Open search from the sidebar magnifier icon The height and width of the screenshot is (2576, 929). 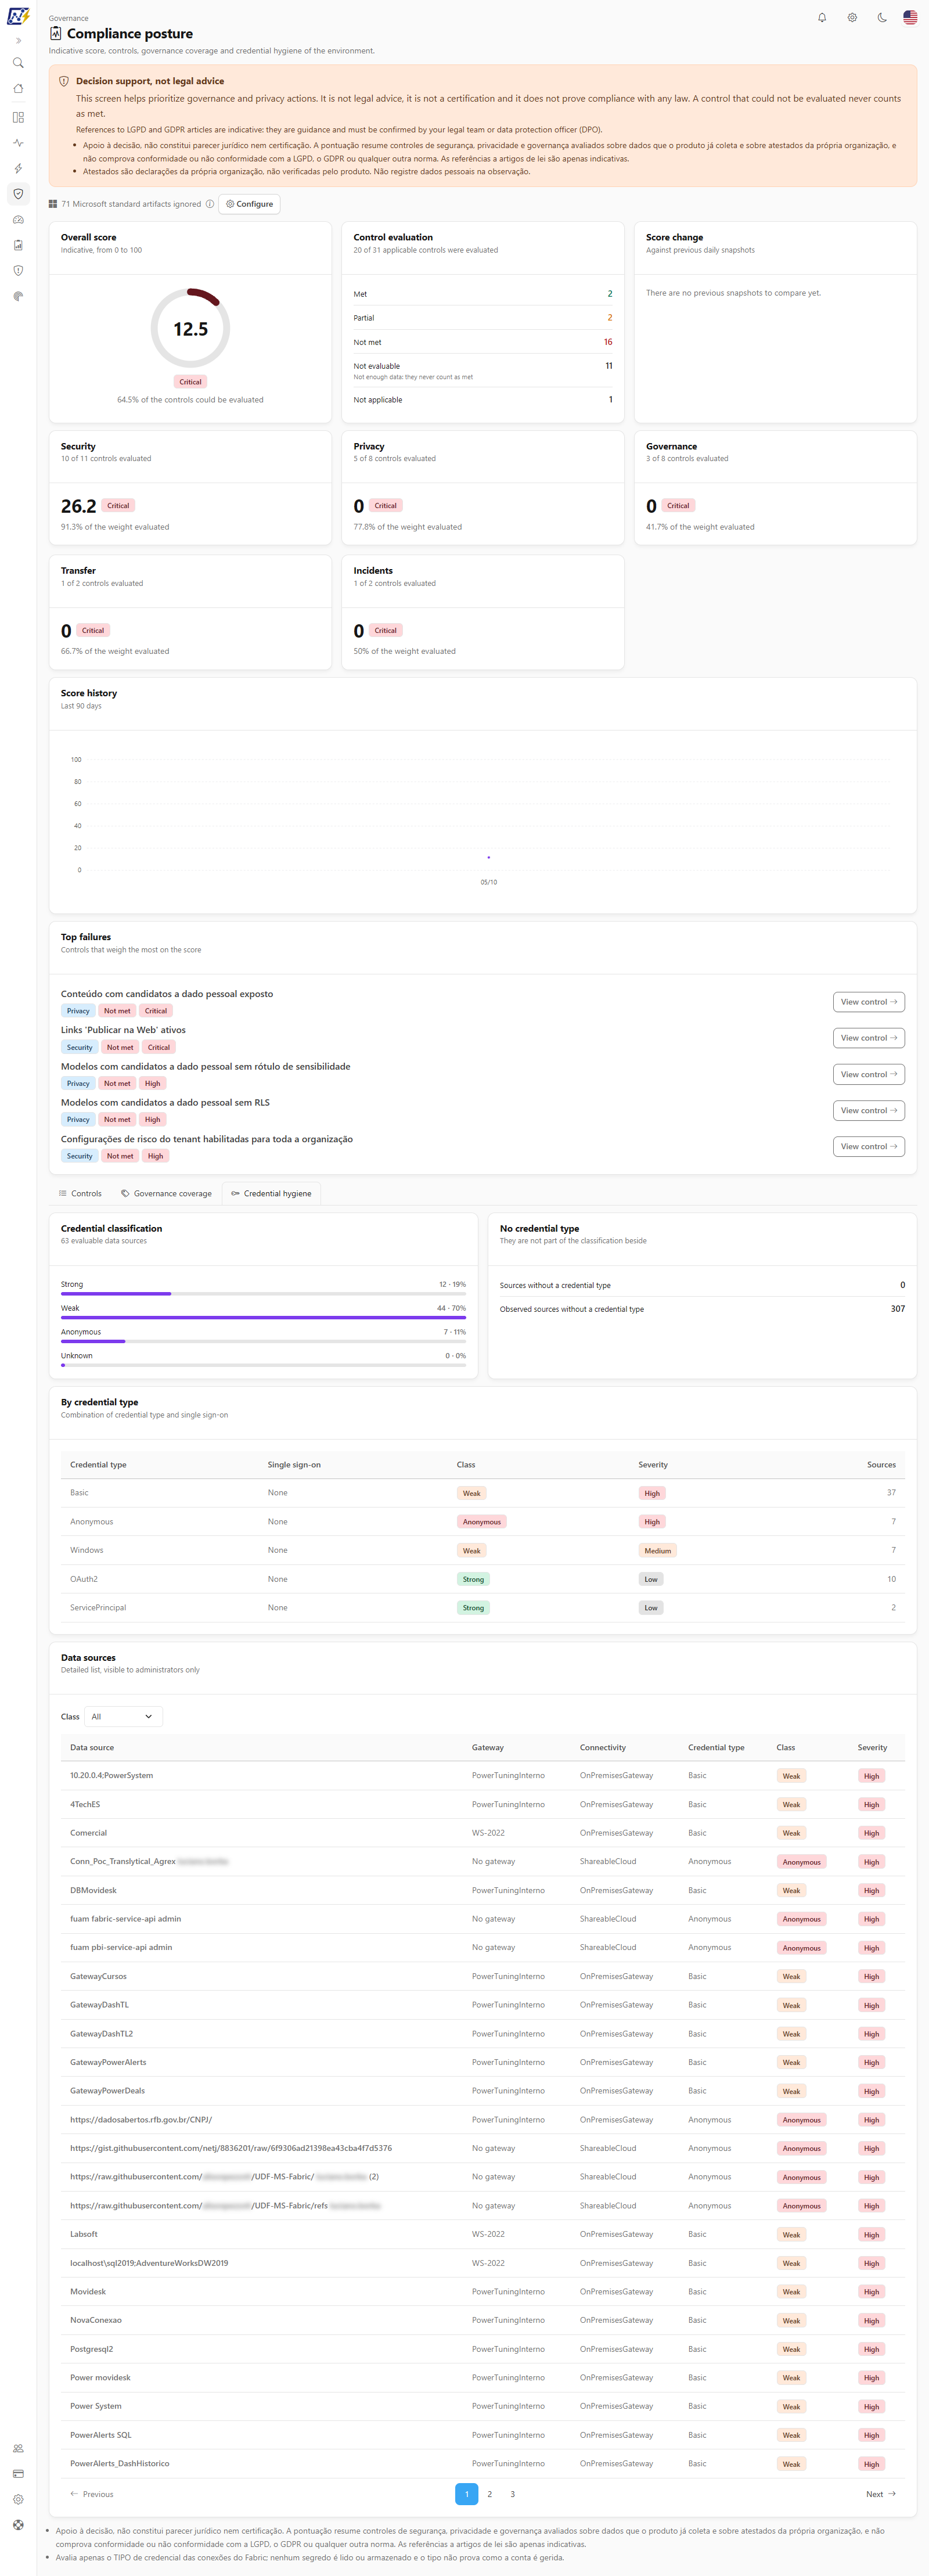tap(18, 63)
